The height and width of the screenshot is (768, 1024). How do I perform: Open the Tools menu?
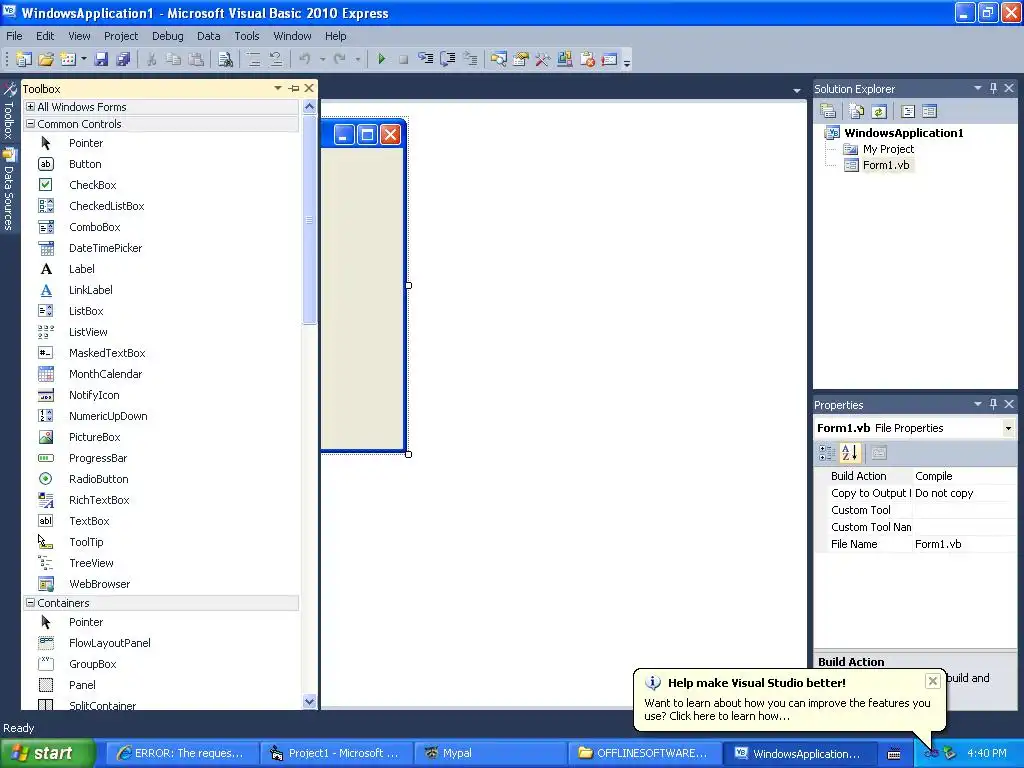point(247,36)
